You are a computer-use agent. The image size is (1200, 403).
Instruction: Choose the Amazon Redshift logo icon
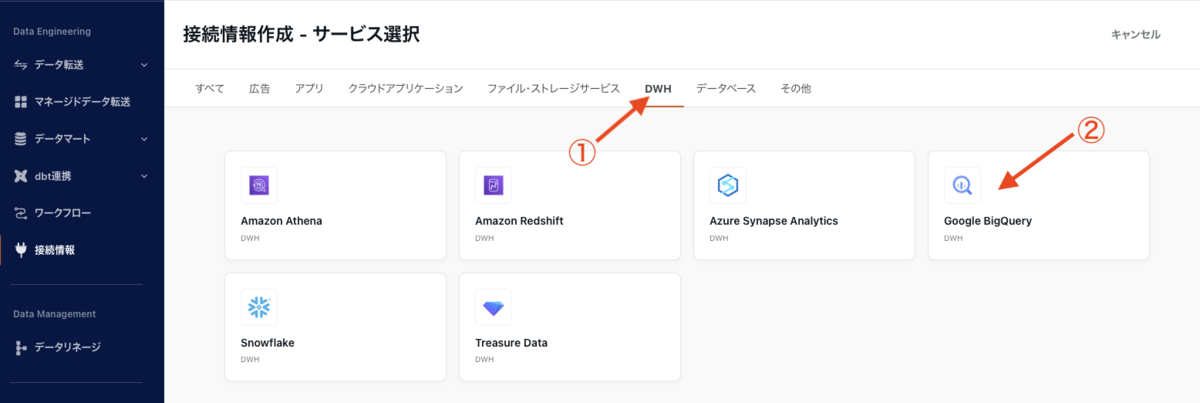[493, 185]
